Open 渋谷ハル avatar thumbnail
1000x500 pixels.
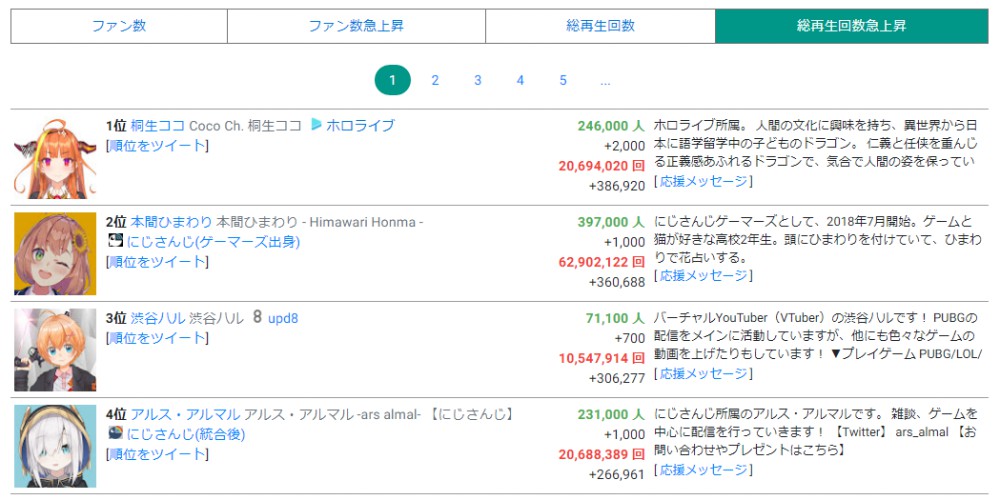click(55, 350)
